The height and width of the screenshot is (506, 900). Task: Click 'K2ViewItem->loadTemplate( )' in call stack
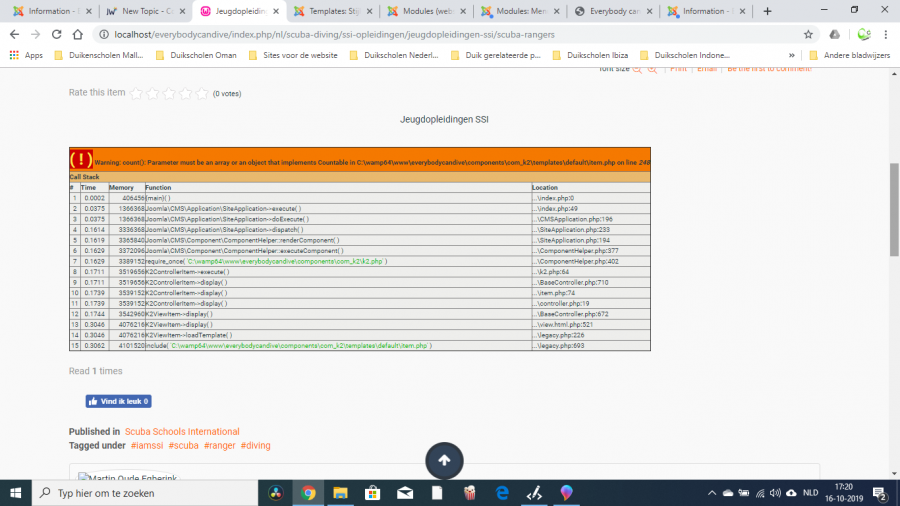tap(189, 335)
